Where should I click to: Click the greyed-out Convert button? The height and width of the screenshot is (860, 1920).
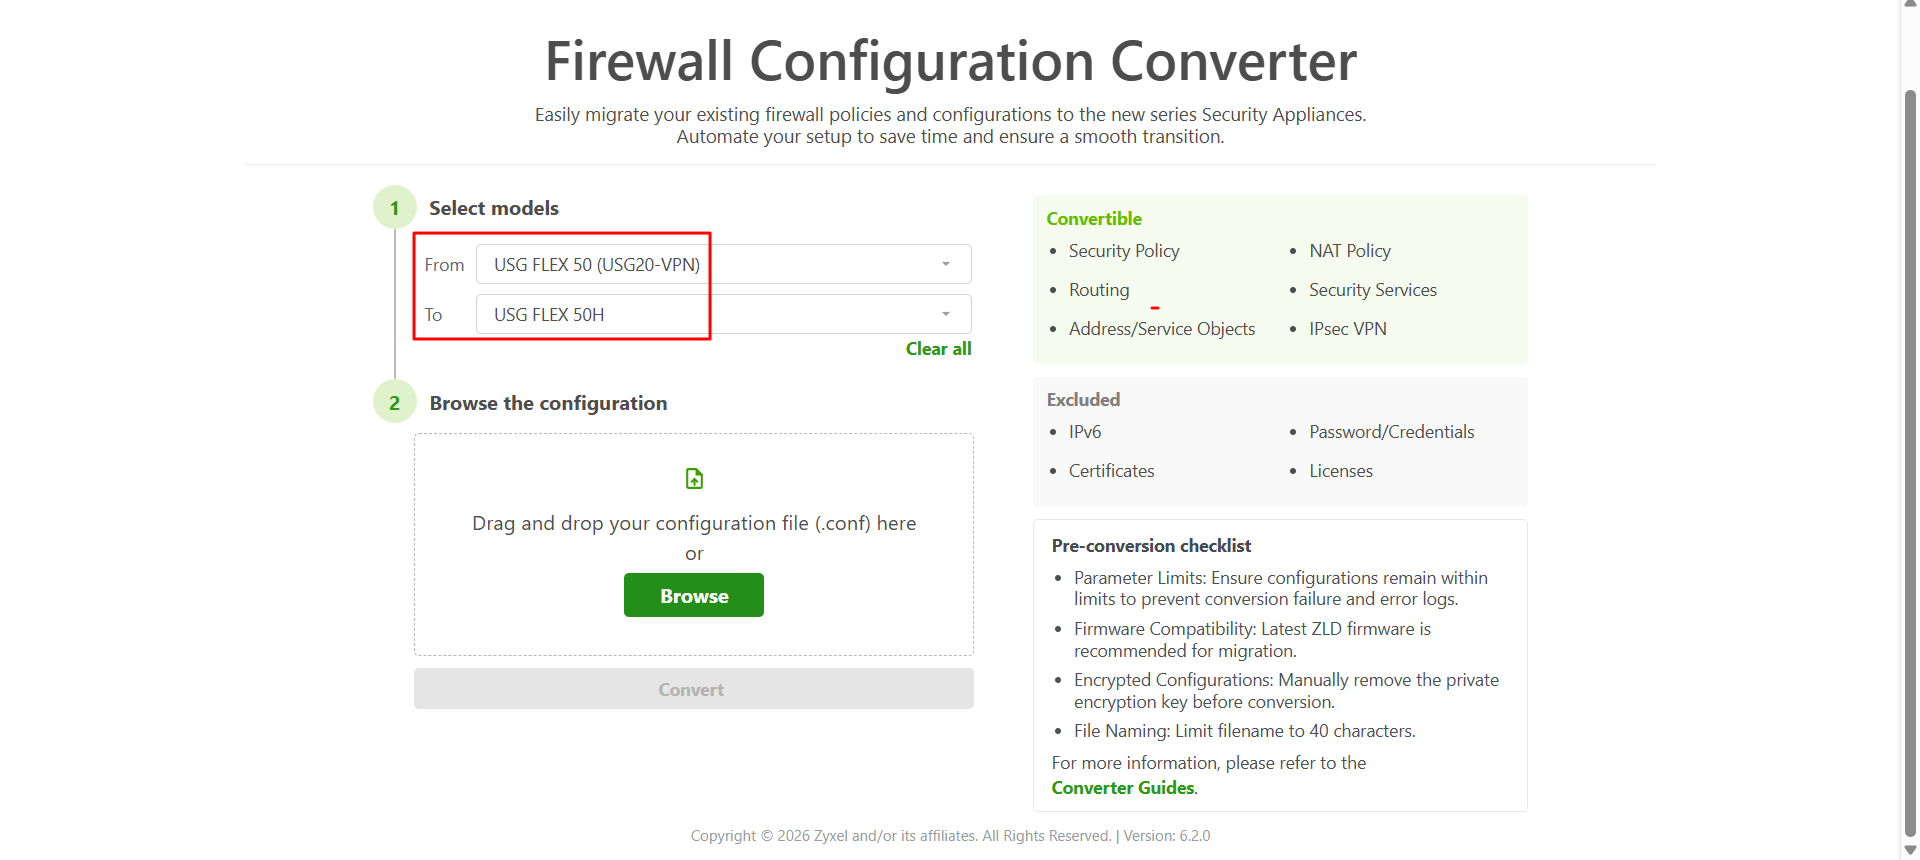click(694, 689)
